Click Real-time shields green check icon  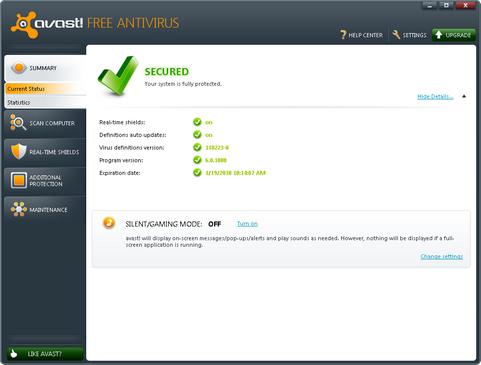pos(197,122)
